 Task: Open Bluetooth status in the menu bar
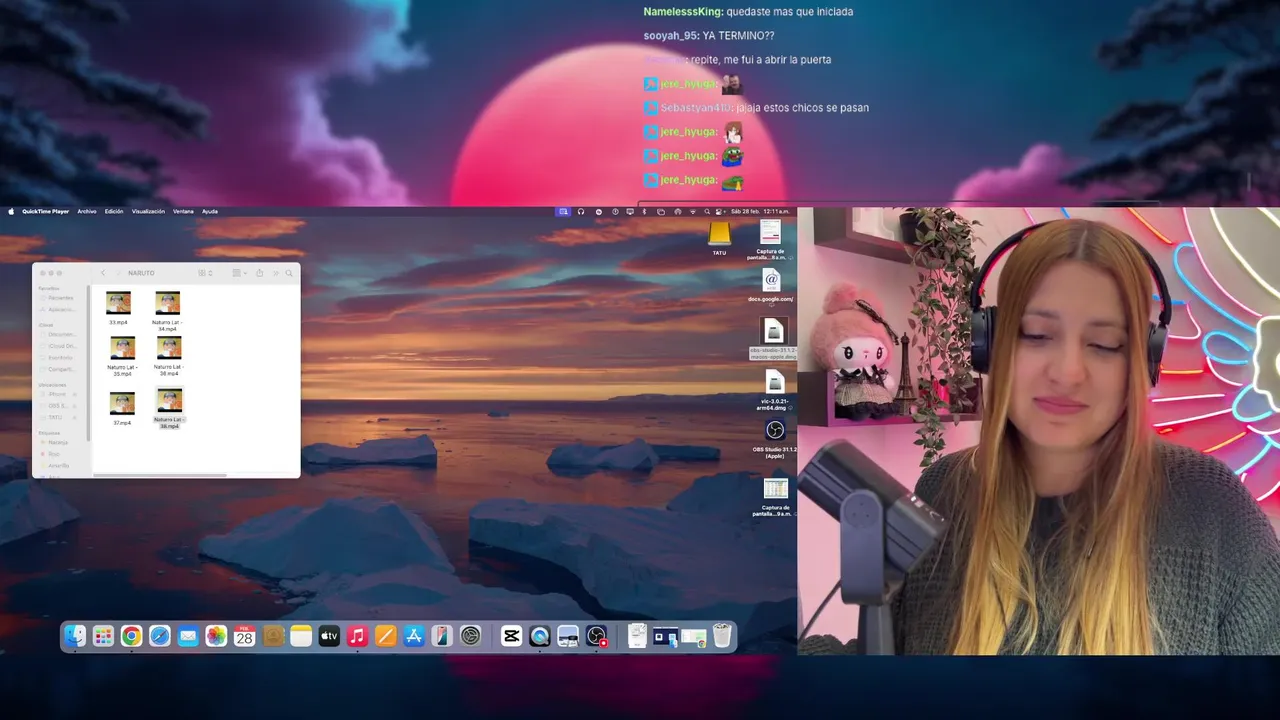click(x=644, y=212)
